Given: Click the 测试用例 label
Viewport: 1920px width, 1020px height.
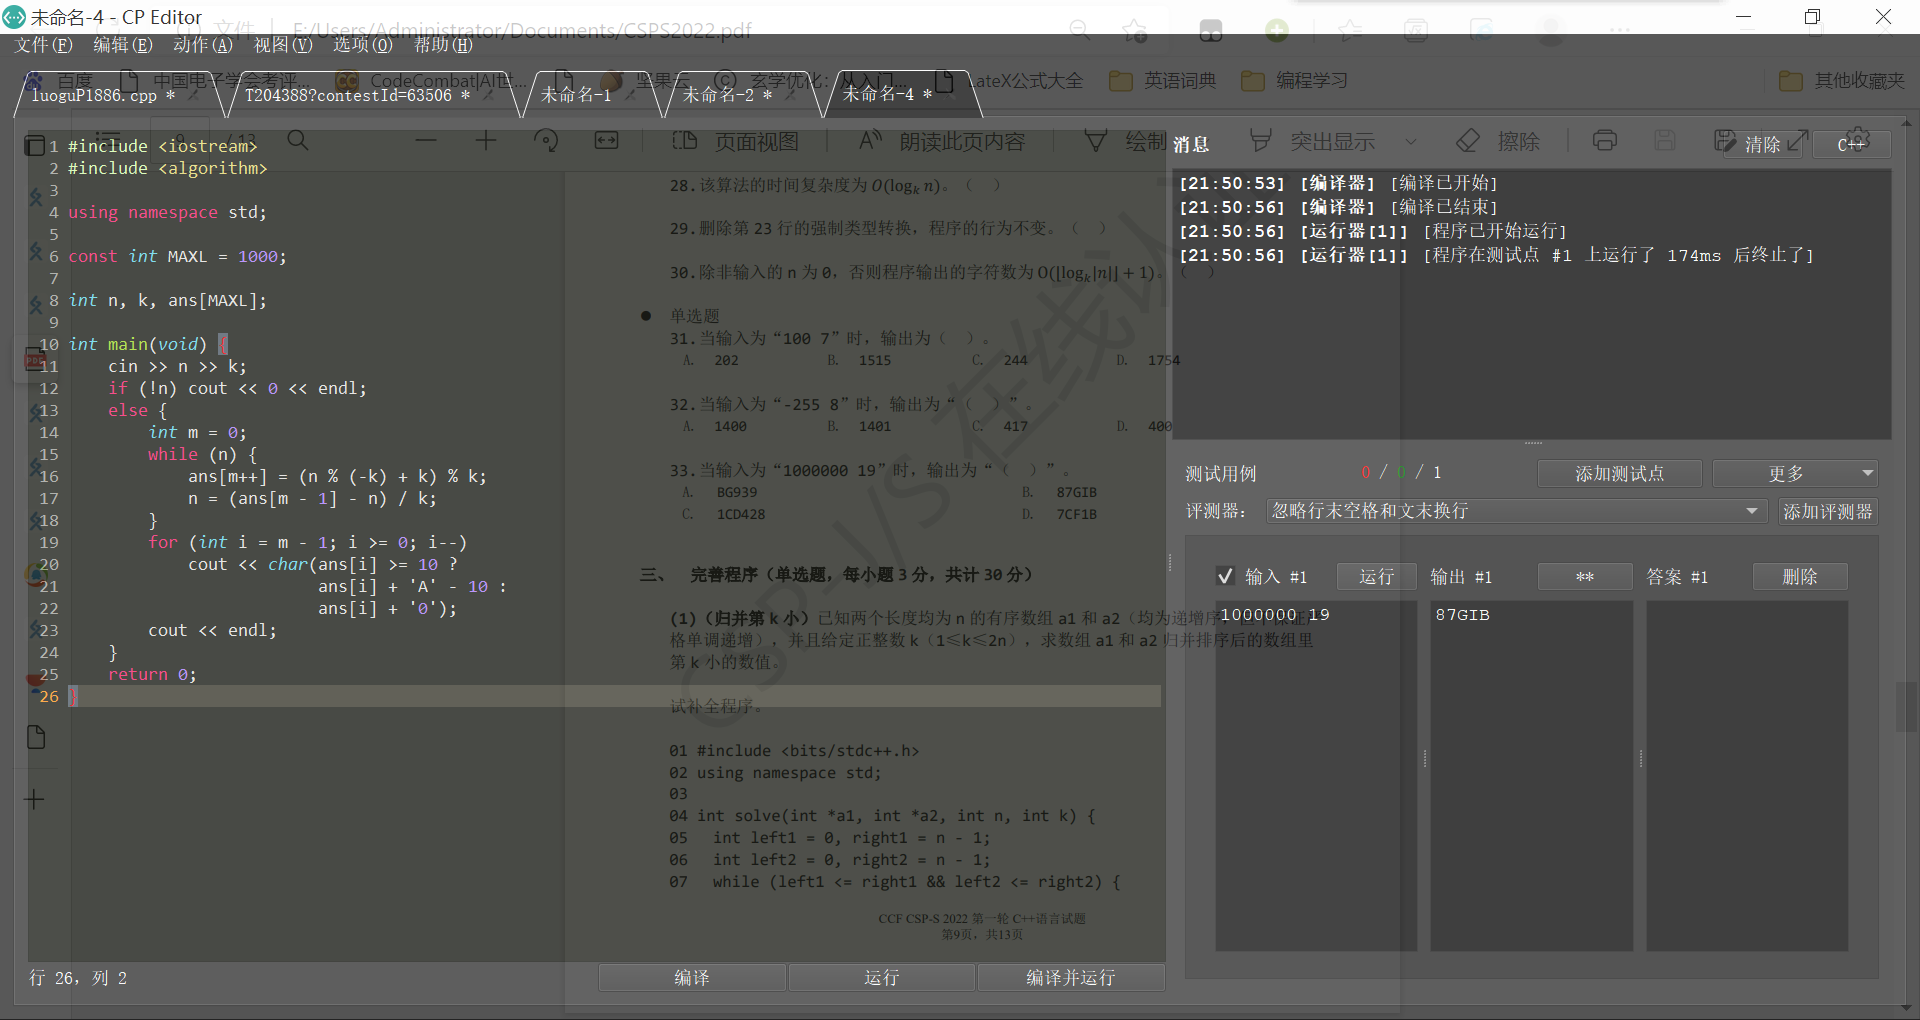Looking at the screenshot, I should point(1221,474).
